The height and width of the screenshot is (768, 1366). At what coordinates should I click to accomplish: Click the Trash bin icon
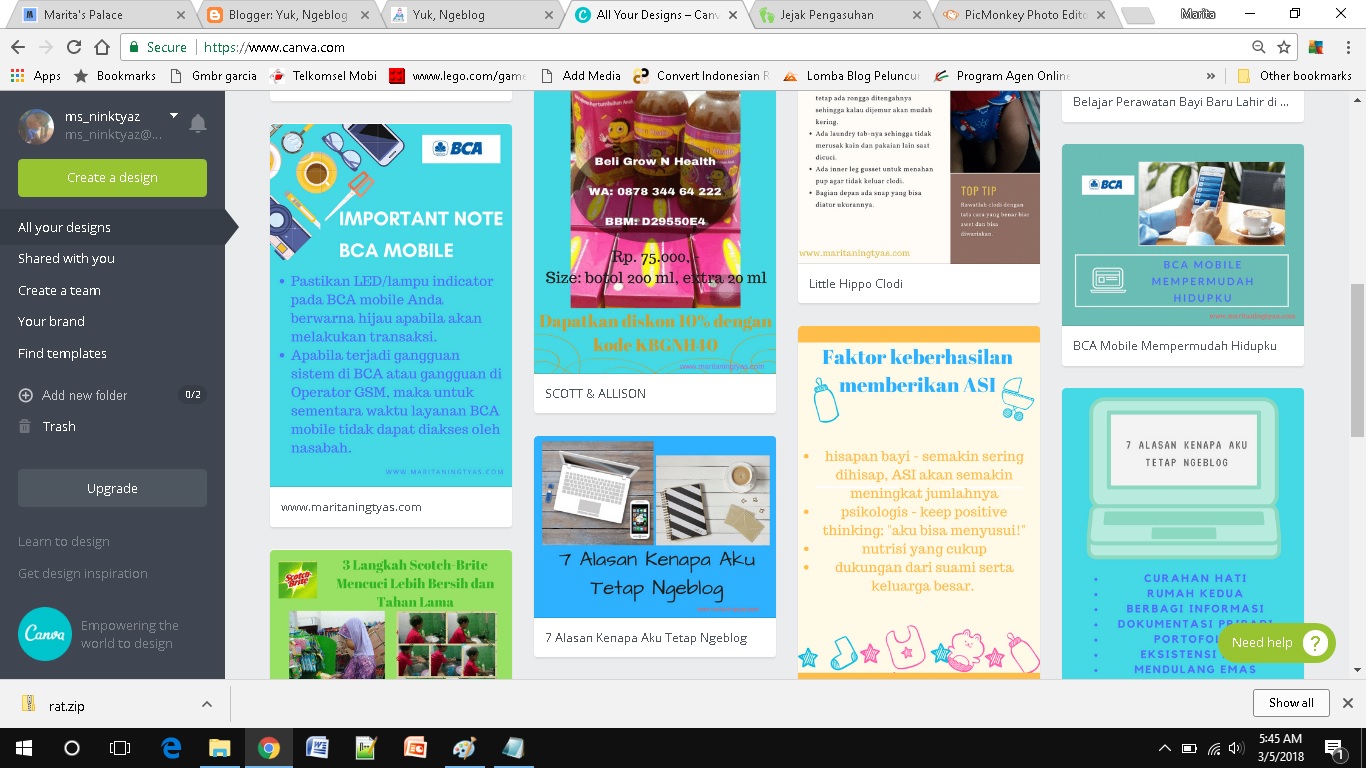25,427
